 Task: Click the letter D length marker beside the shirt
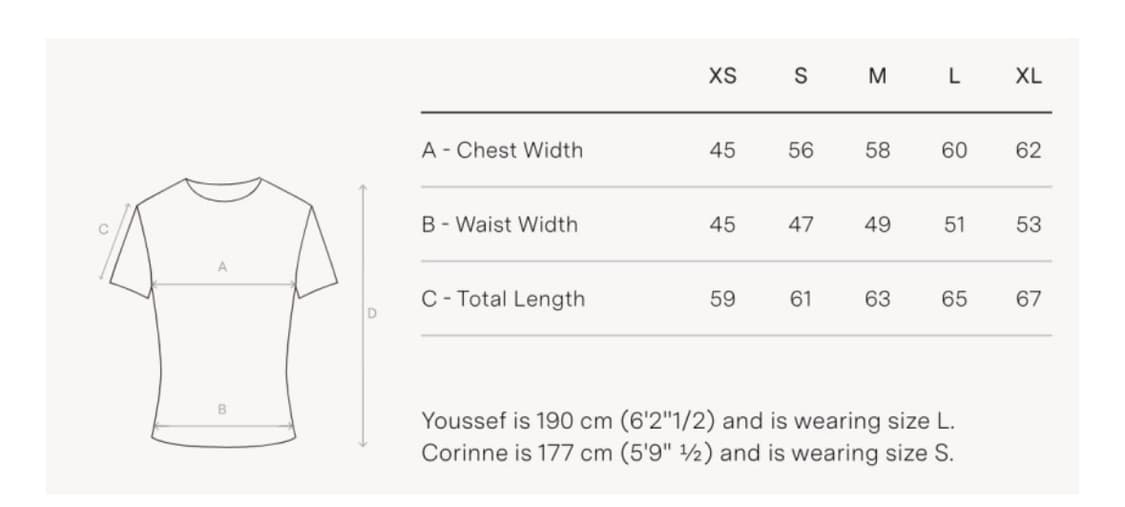372,313
